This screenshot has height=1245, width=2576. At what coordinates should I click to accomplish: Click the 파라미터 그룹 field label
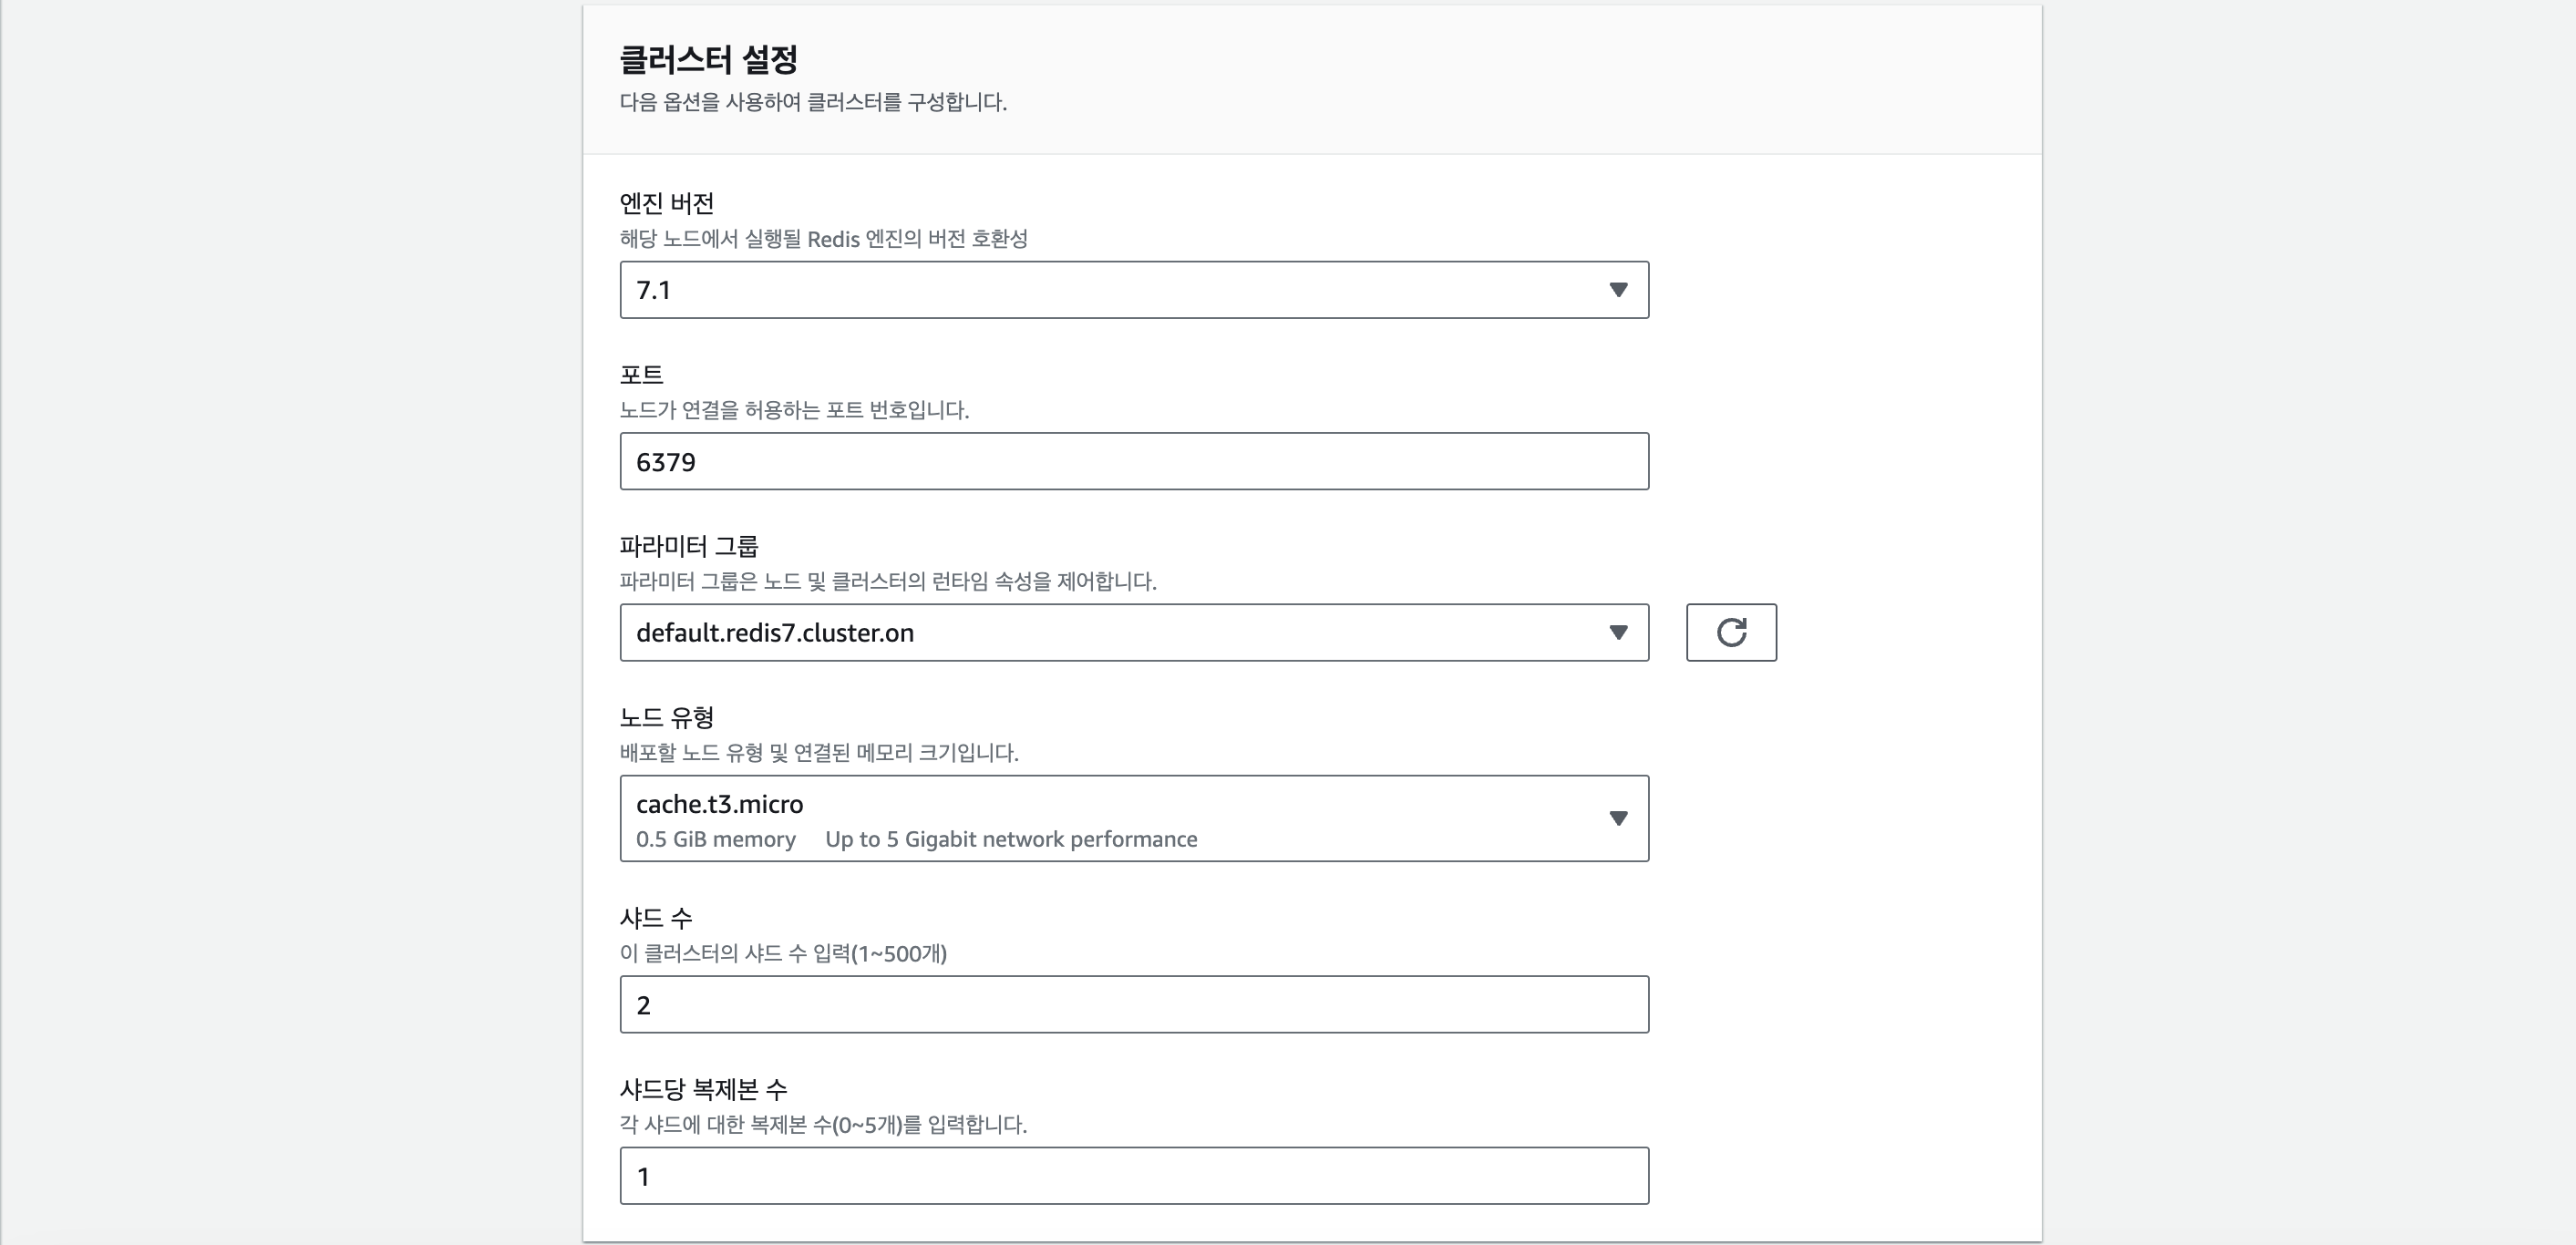point(688,546)
